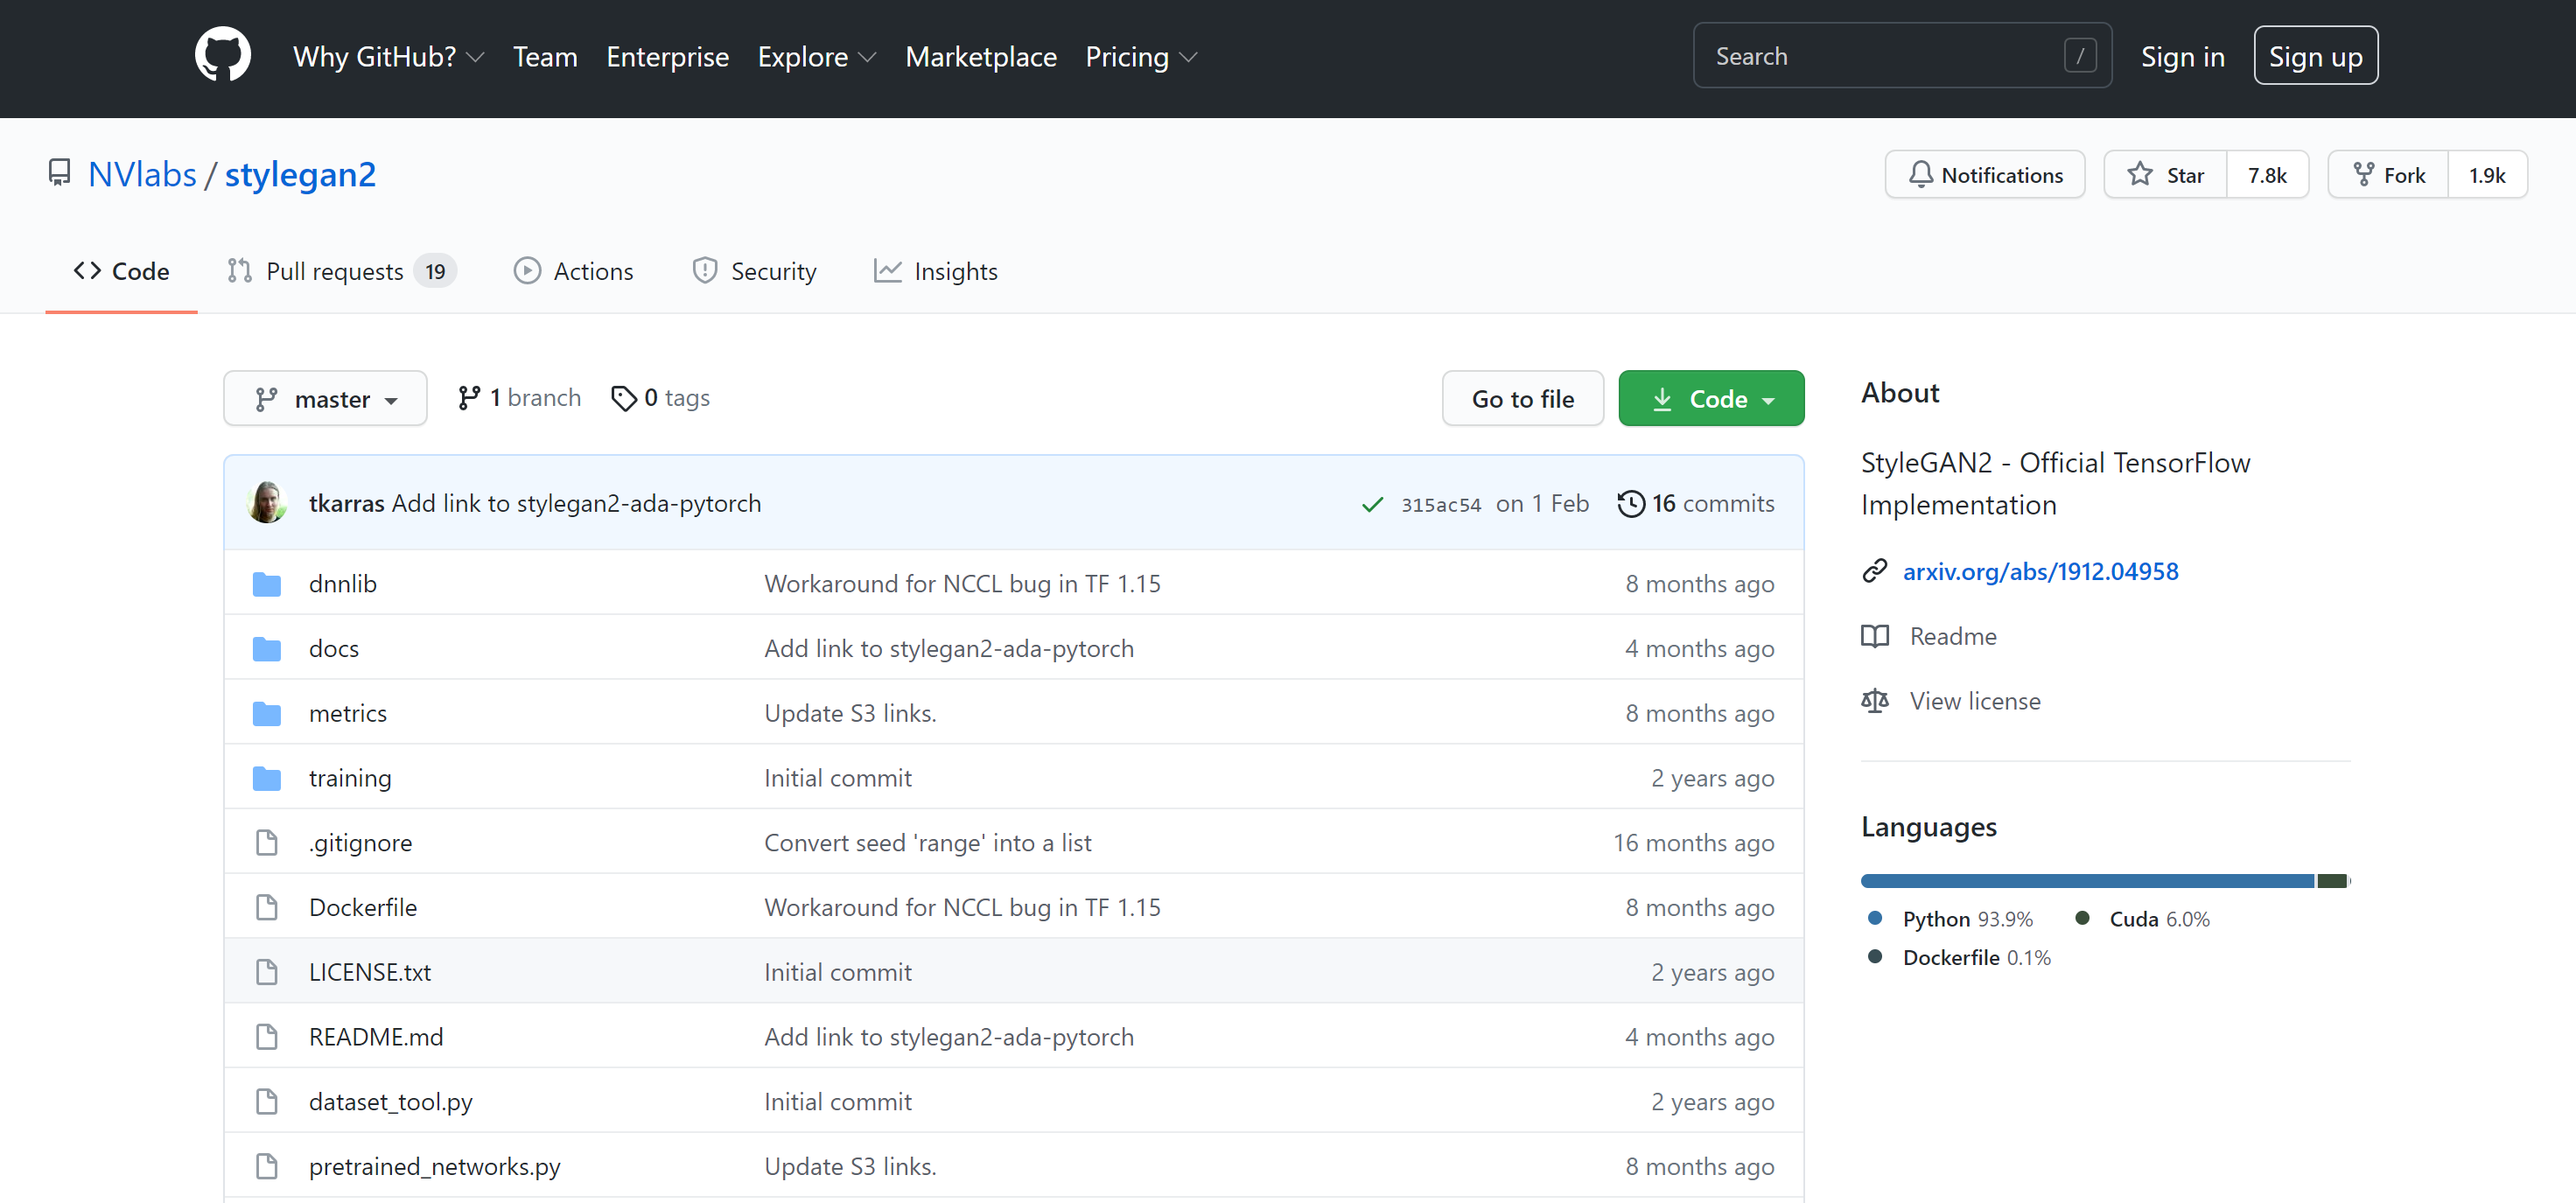
Task: Click the tags icon next to 0 tags
Action: point(624,399)
